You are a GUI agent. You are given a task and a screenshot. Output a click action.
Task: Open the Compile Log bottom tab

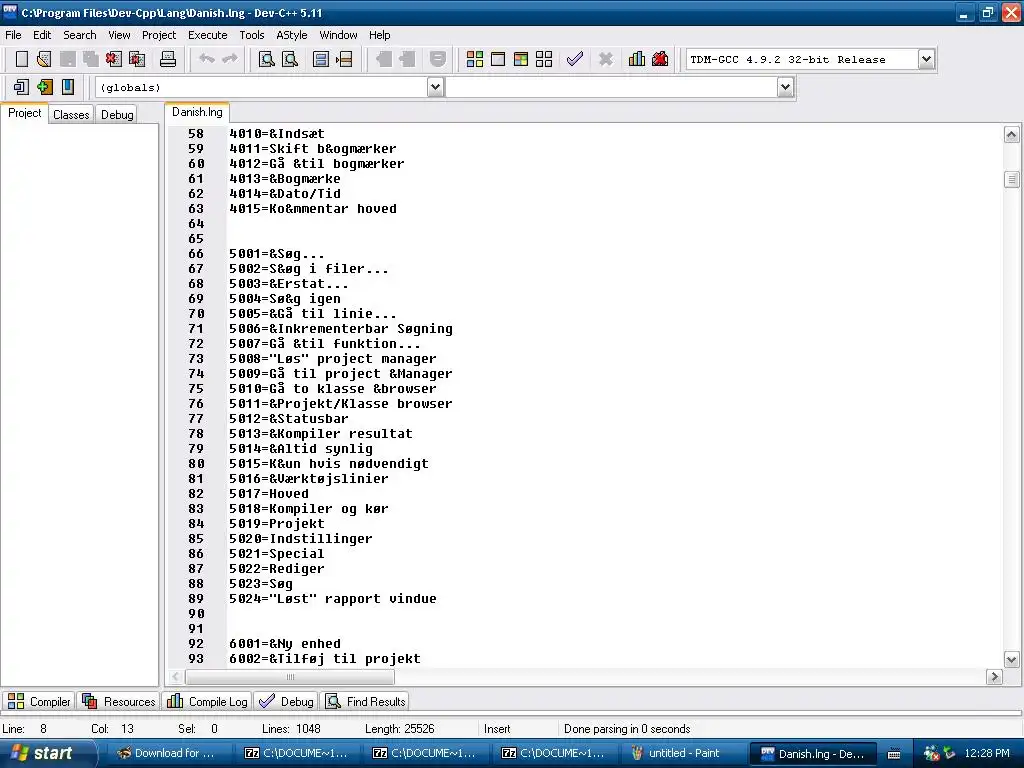click(208, 701)
